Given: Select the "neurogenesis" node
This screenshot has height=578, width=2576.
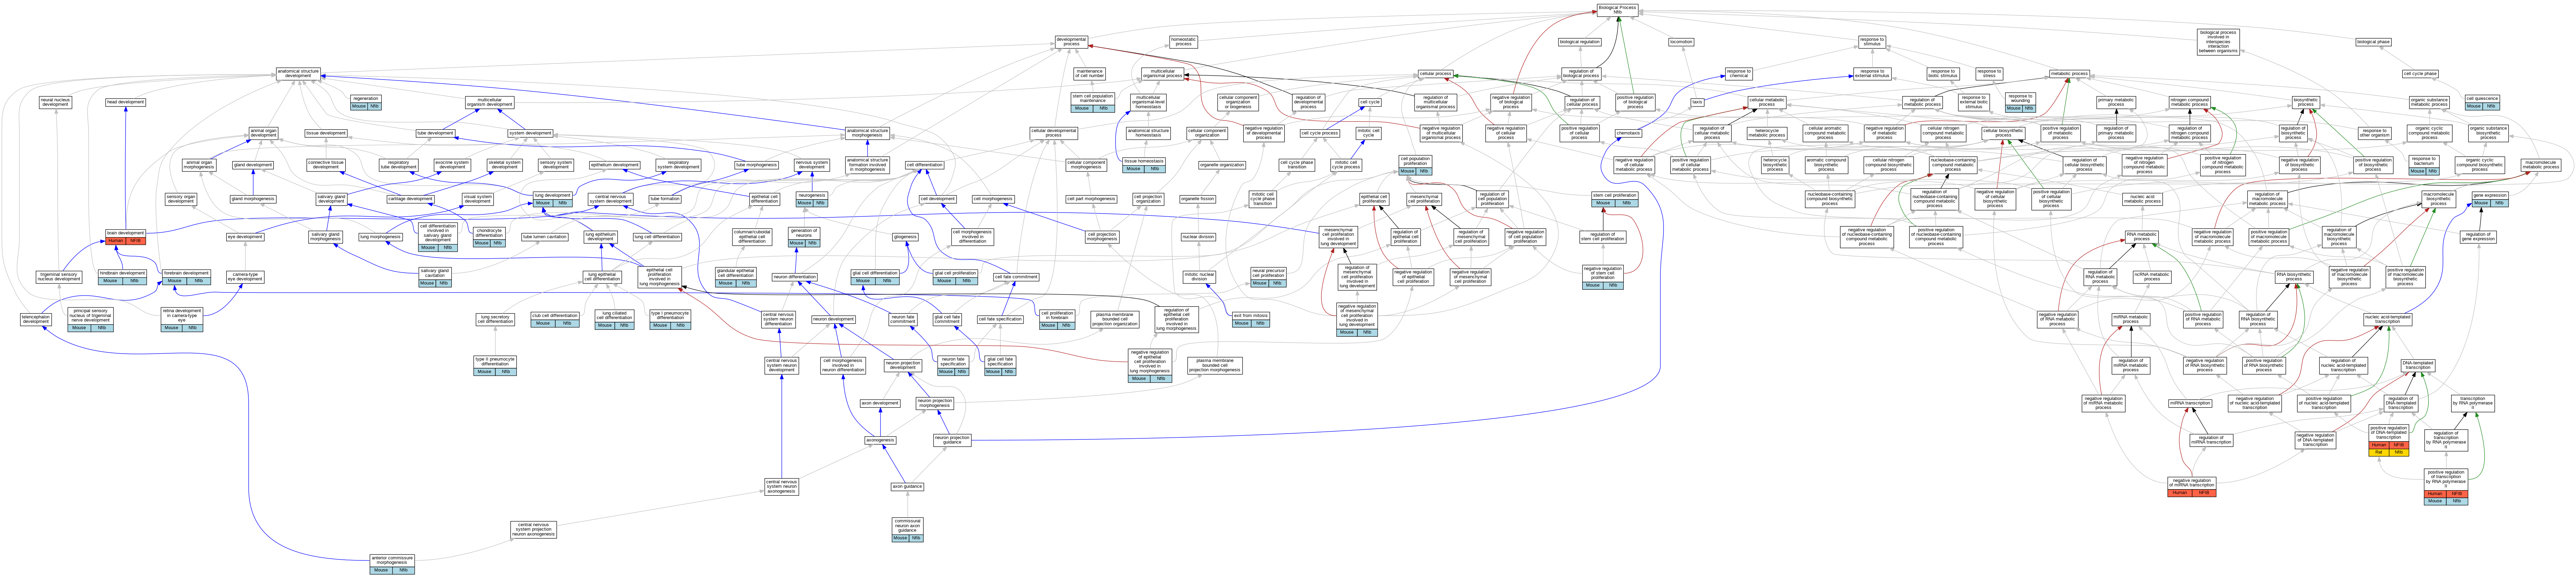Looking at the screenshot, I should 812,199.
